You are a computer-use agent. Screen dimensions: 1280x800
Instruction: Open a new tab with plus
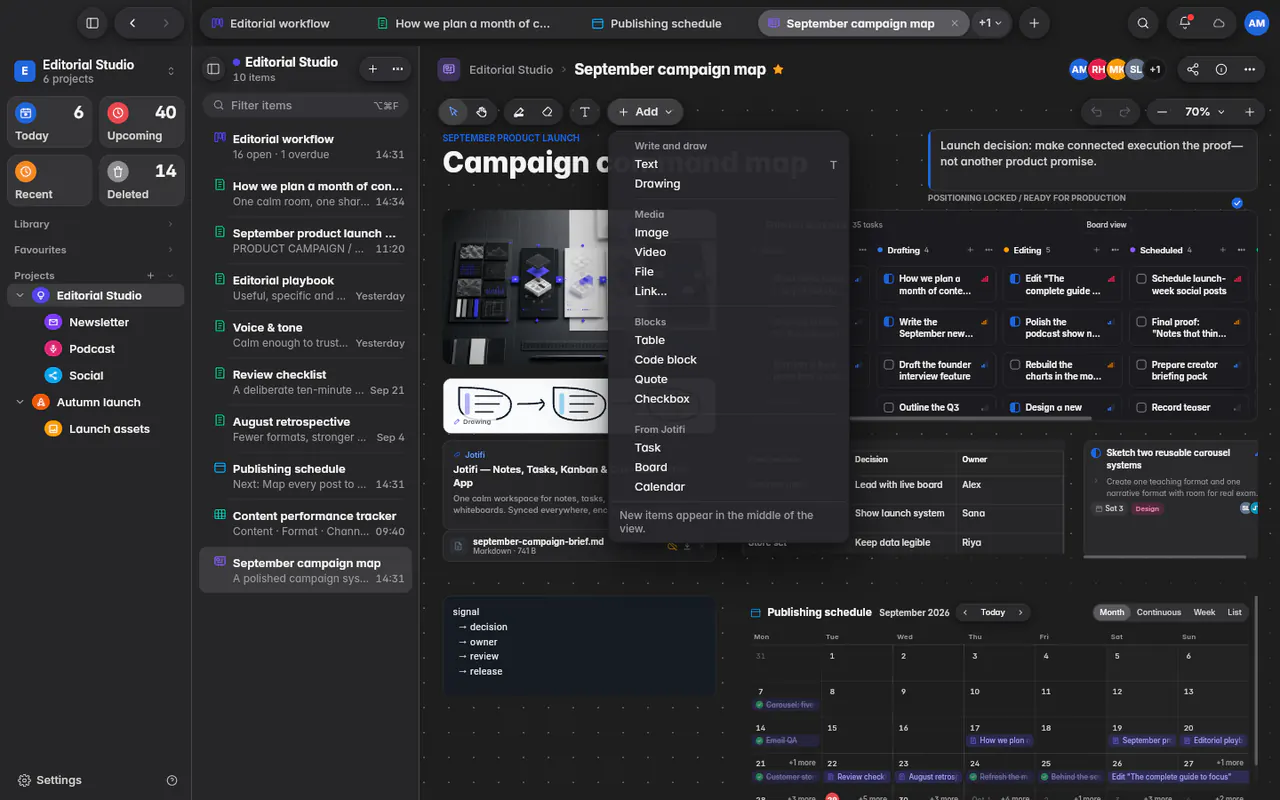tap(1034, 23)
